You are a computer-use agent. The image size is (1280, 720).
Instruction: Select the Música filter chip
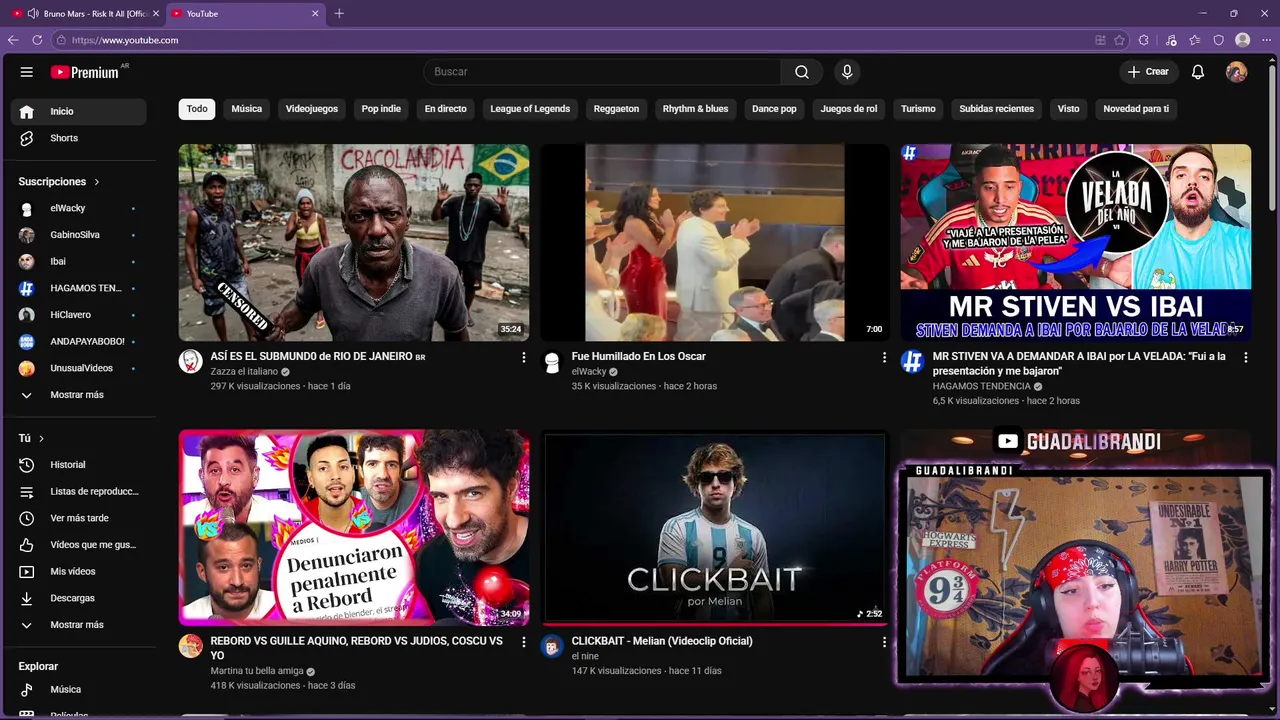tap(247, 109)
